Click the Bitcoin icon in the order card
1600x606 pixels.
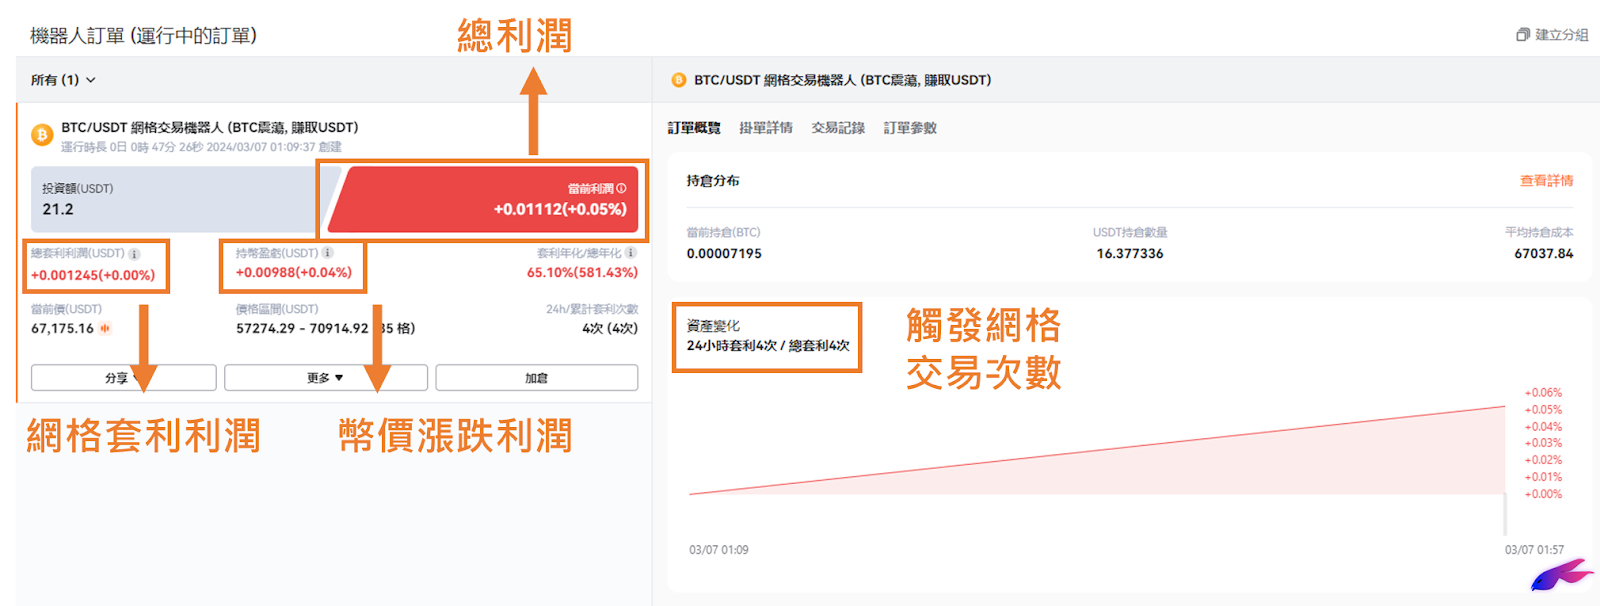tap(42, 135)
